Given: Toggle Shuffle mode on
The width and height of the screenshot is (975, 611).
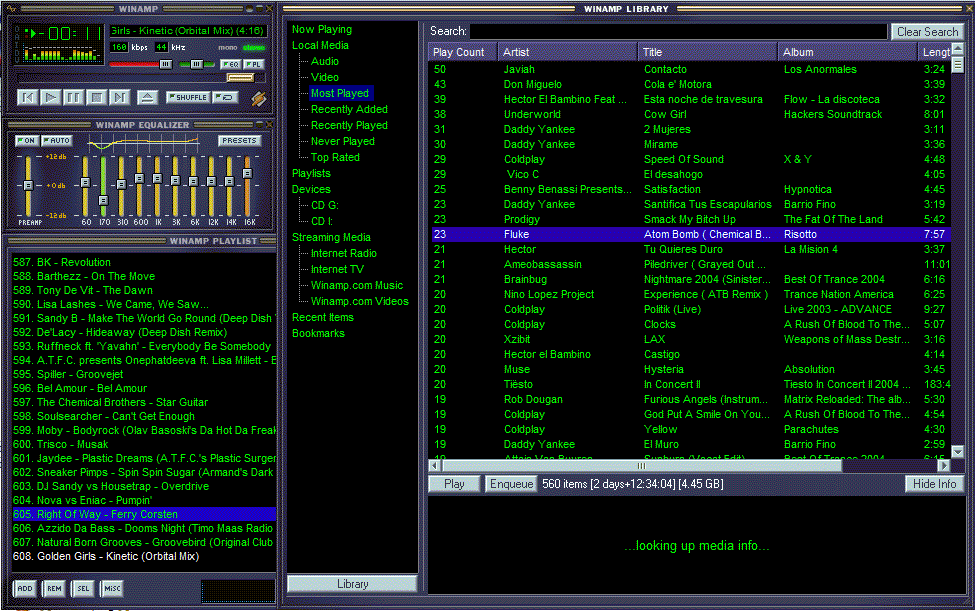Looking at the screenshot, I should click(x=190, y=97).
